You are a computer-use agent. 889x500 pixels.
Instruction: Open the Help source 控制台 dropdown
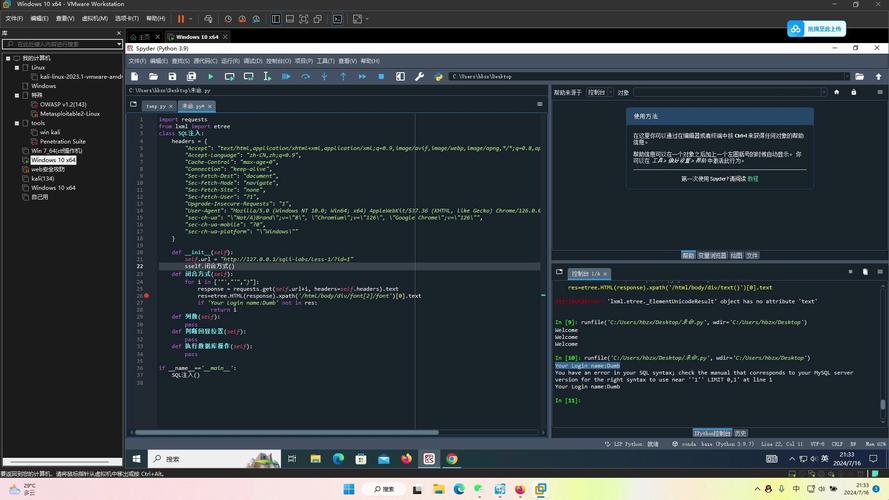coord(598,92)
